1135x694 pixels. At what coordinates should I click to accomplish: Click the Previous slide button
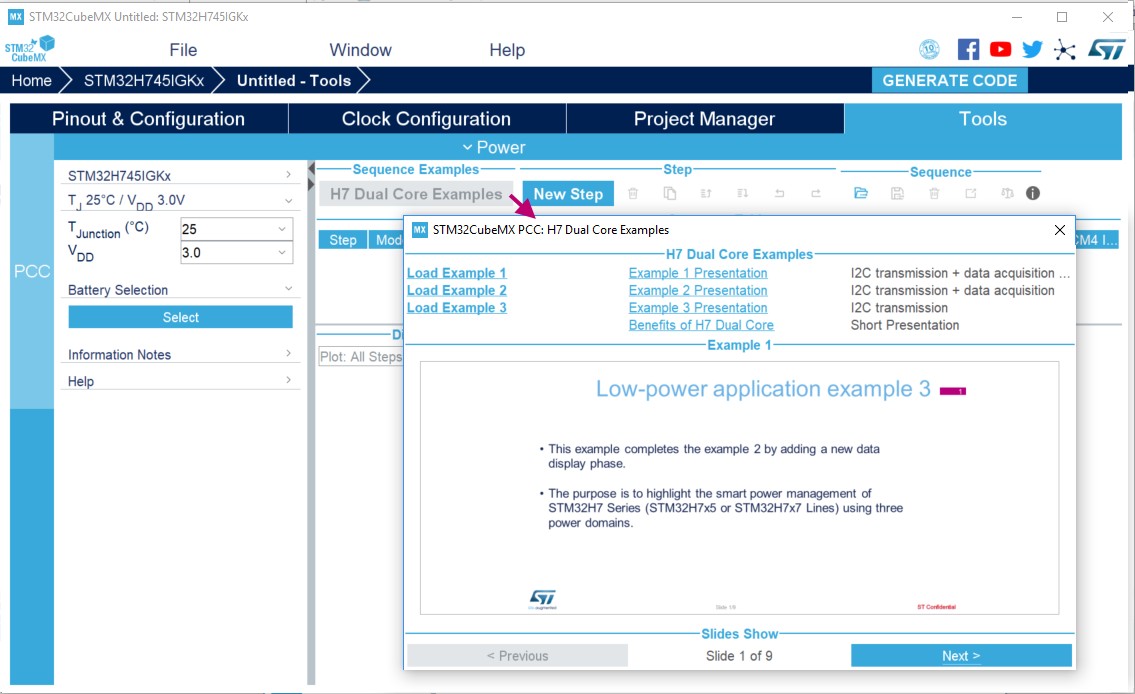[518, 656]
